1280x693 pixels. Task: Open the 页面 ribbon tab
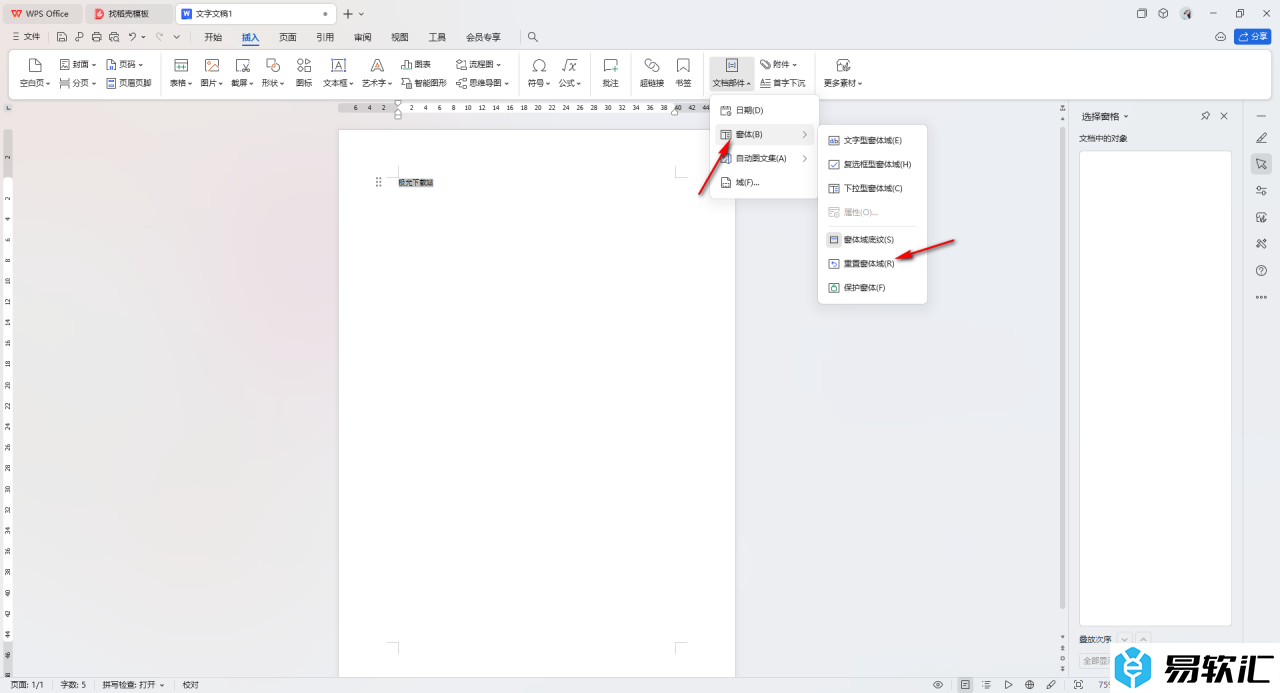[288, 37]
